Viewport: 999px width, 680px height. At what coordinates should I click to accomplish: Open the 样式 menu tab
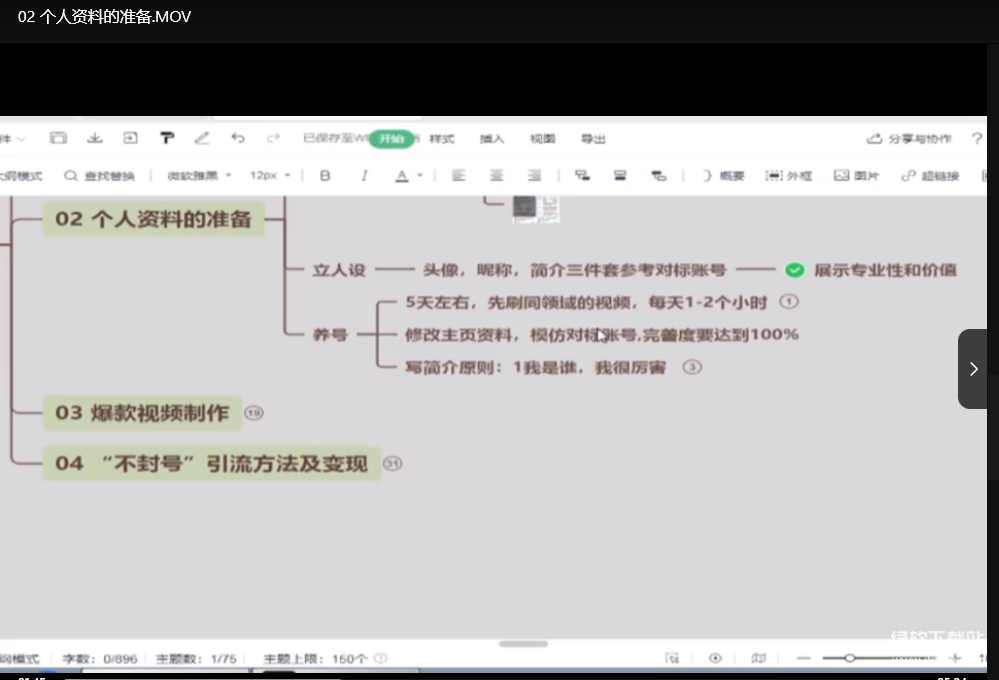442,138
